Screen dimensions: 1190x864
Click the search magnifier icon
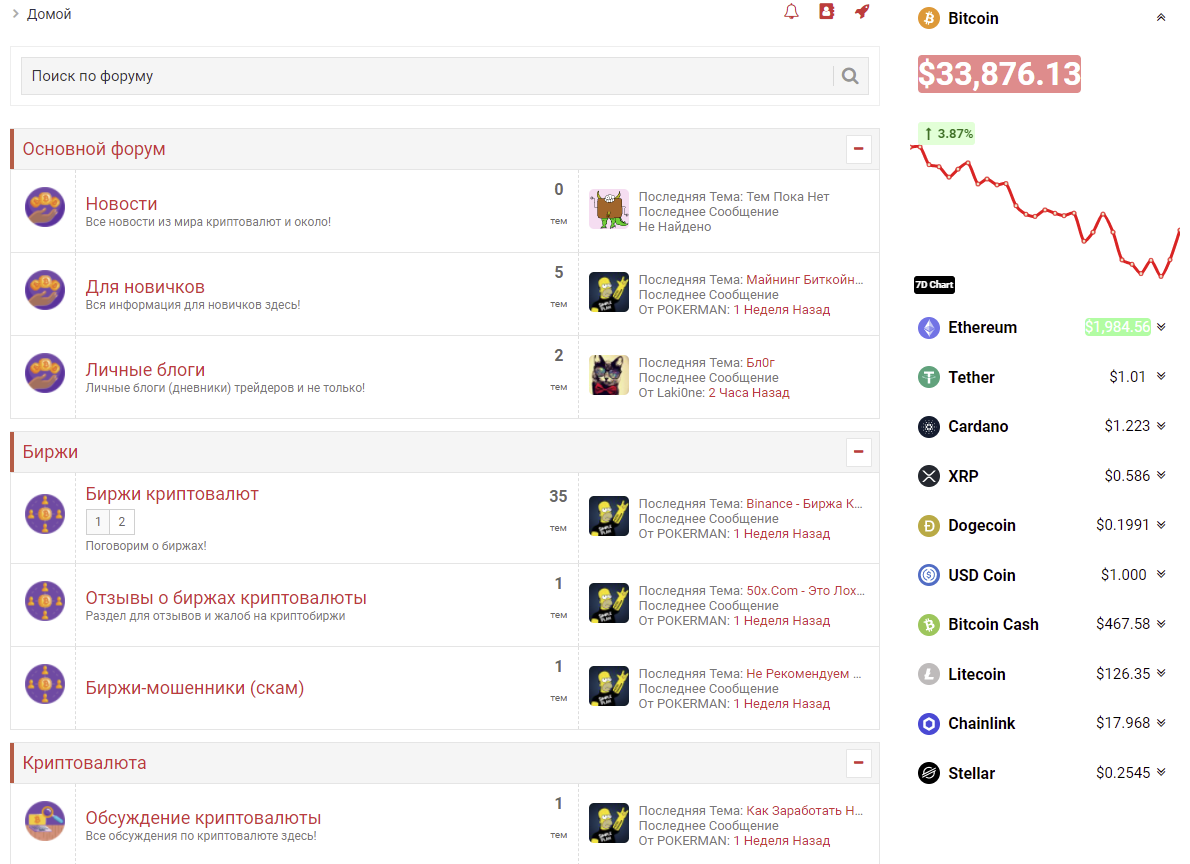pyautogui.click(x=850, y=76)
